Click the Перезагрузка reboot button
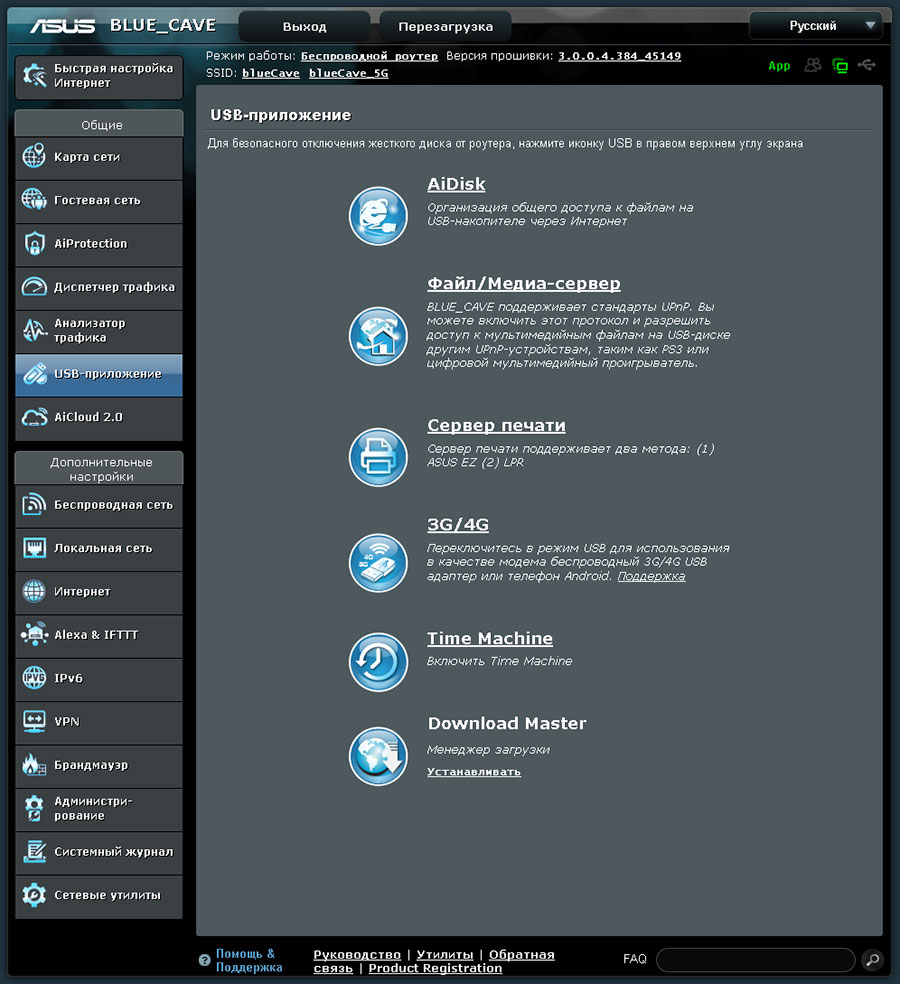Image resolution: width=900 pixels, height=984 pixels. coord(446,26)
